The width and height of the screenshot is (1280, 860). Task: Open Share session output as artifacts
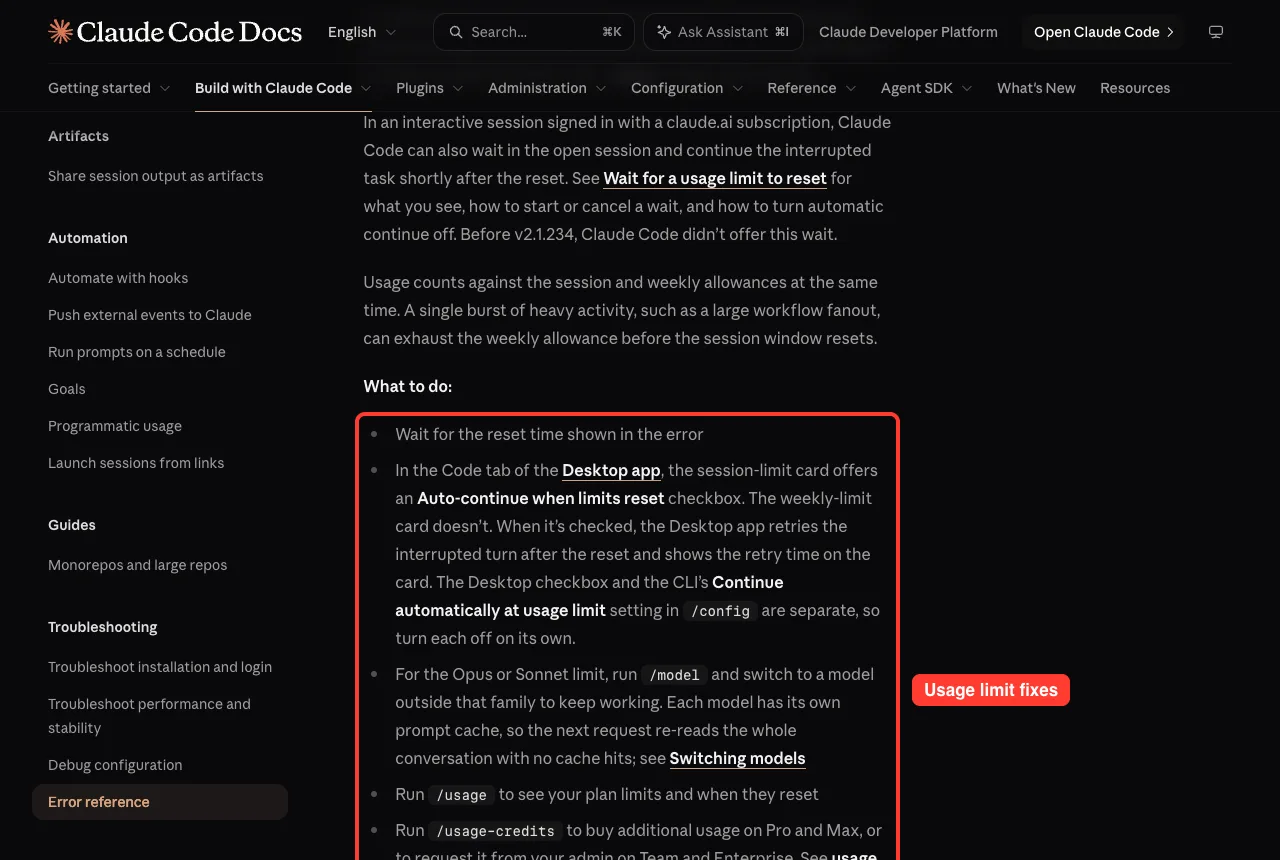coord(156,176)
